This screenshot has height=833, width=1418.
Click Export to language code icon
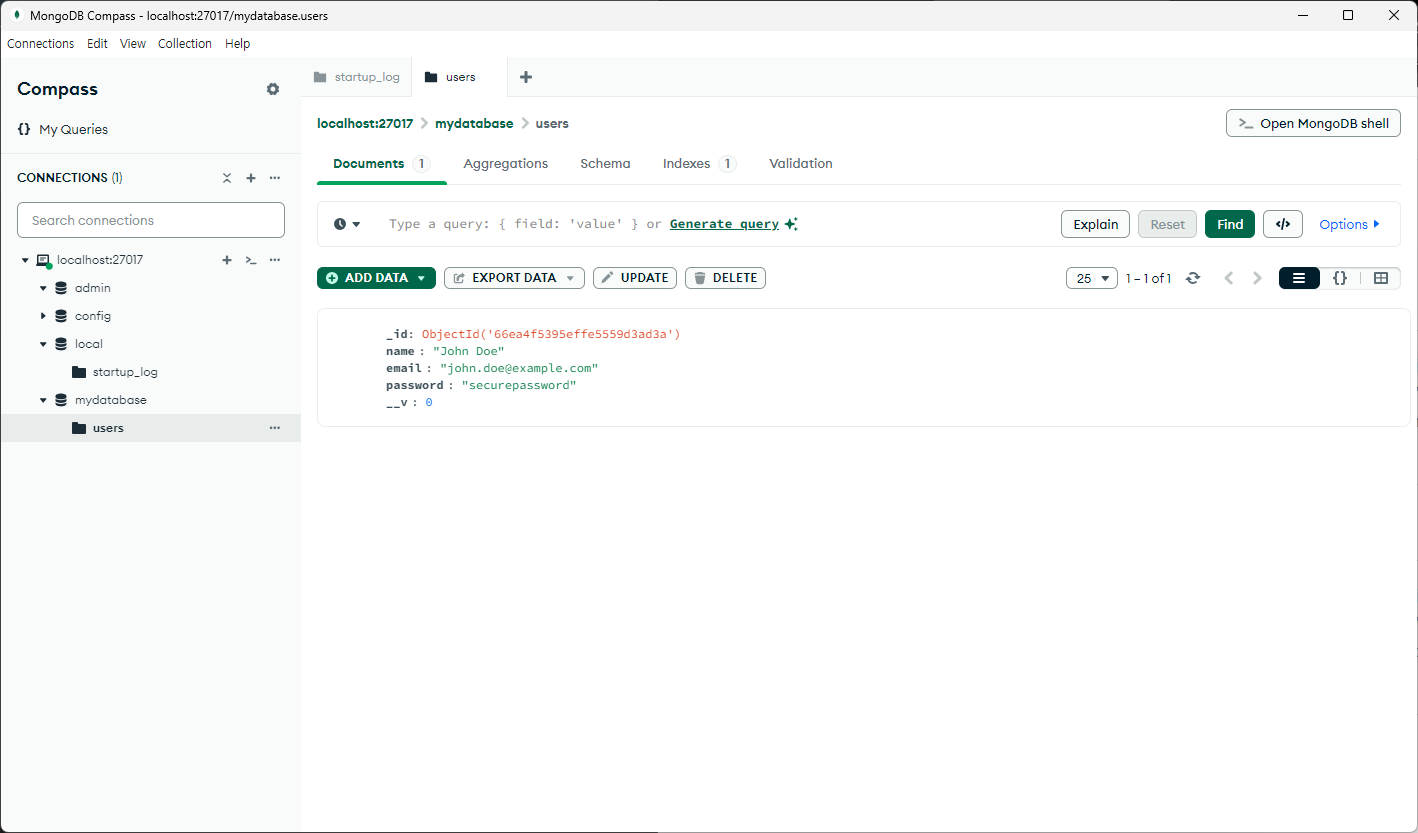click(x=1283, y=224)
